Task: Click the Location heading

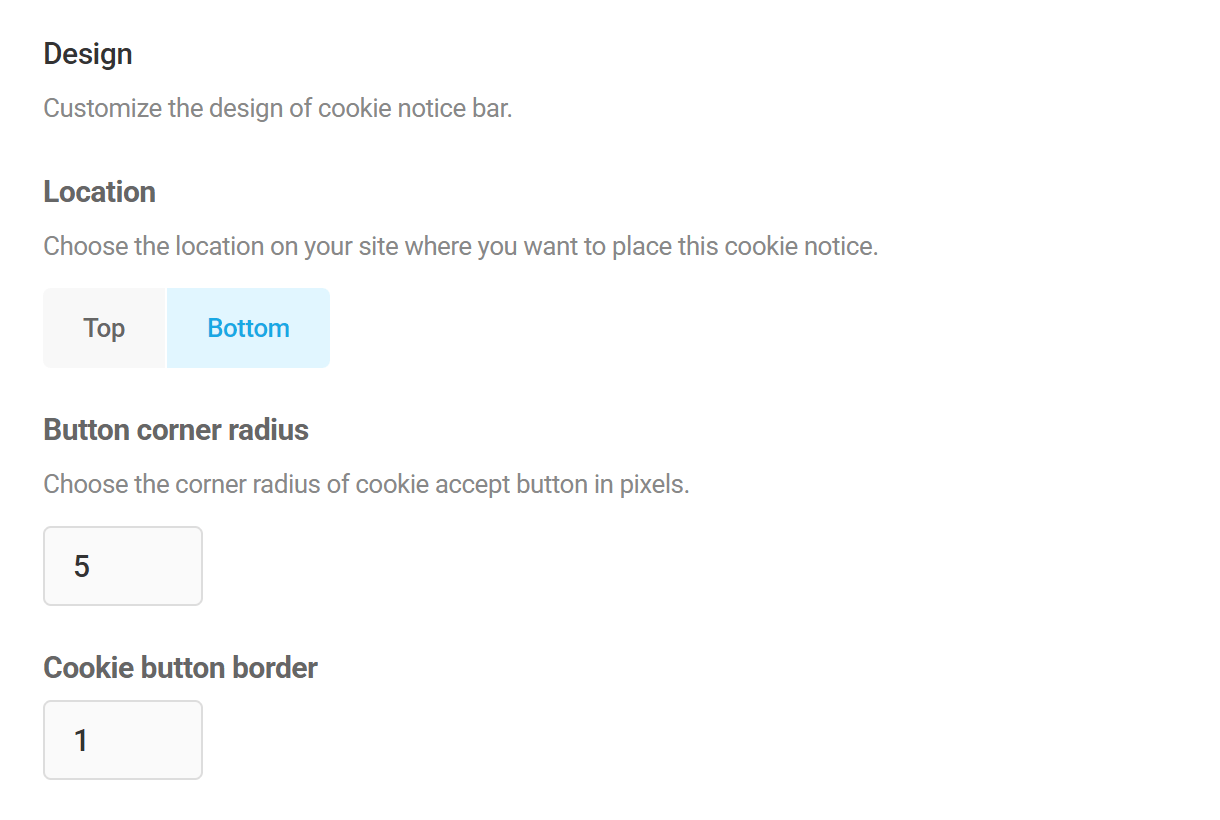Action: (99, 191)
